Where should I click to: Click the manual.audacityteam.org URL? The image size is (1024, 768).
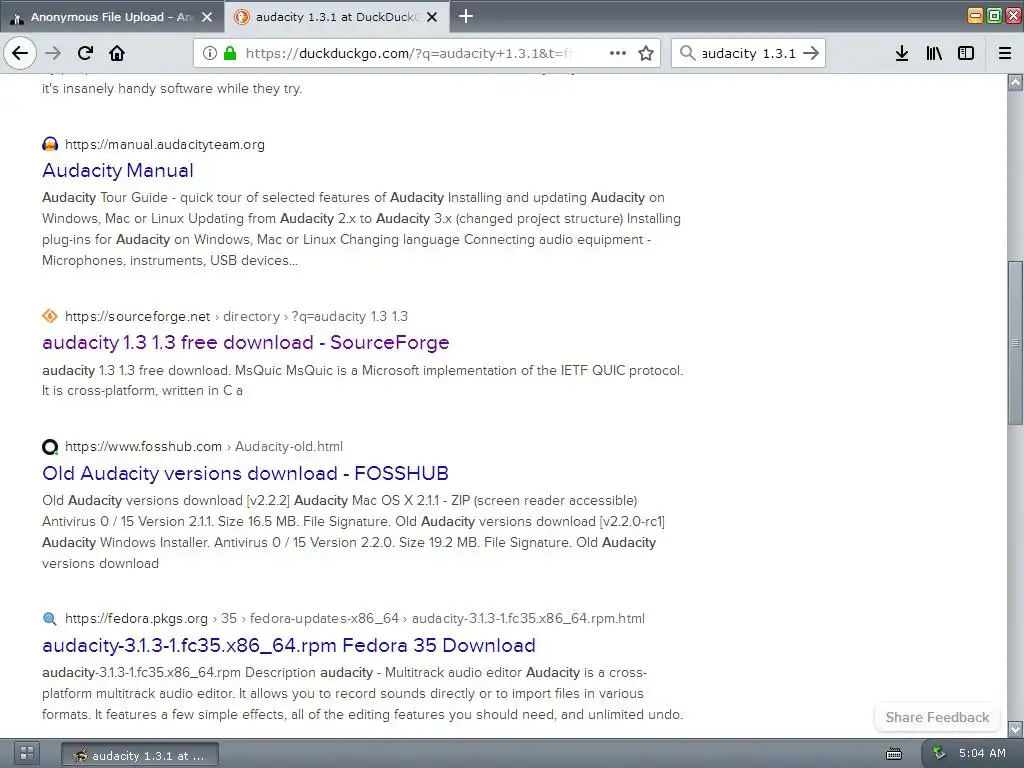(x=165, y=144)
